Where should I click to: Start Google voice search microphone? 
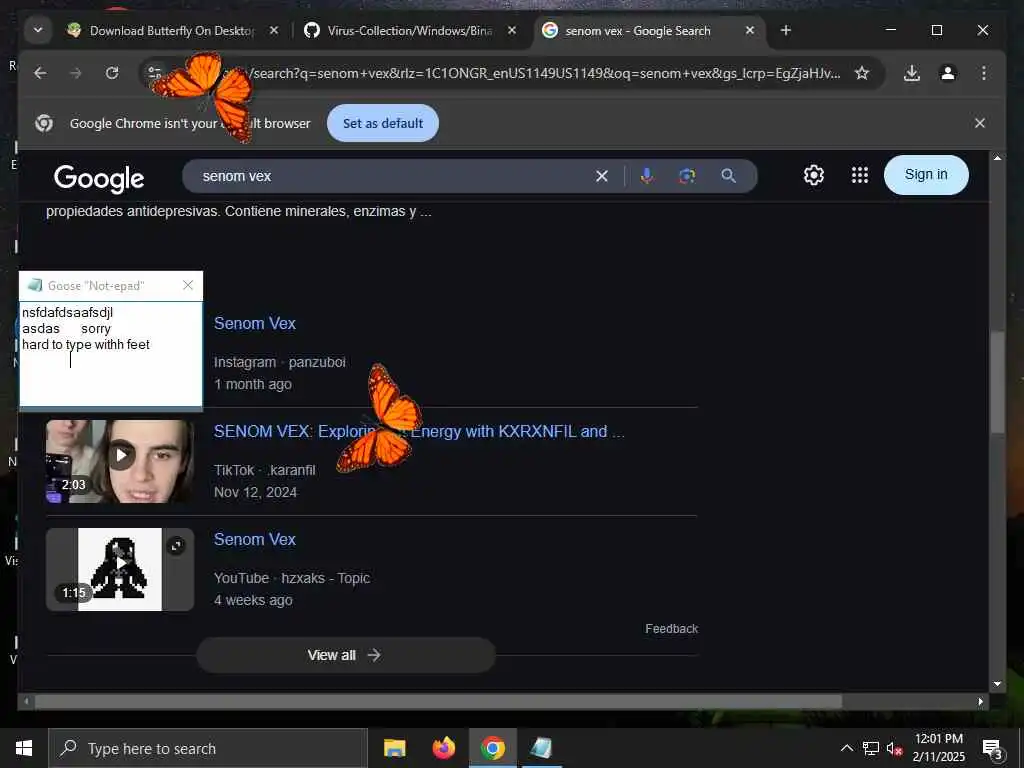pyautogui.click(x=647, y=176)
